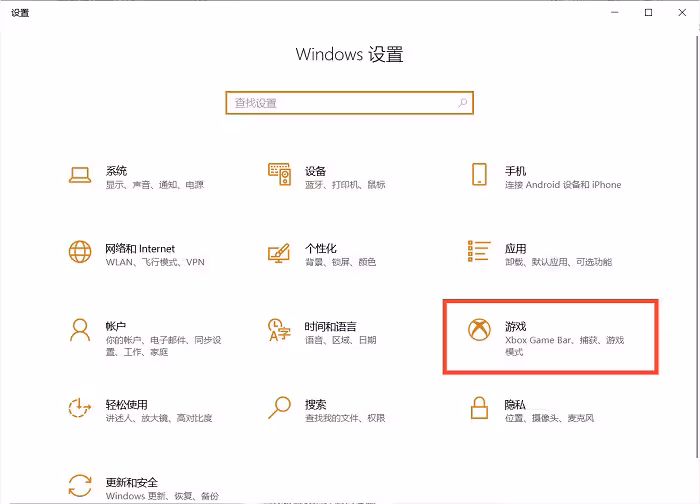The height and width of the screenshot is (504, 700).
Task: Click the 查找我的文件、权限 description
Action: pos(345,418)
